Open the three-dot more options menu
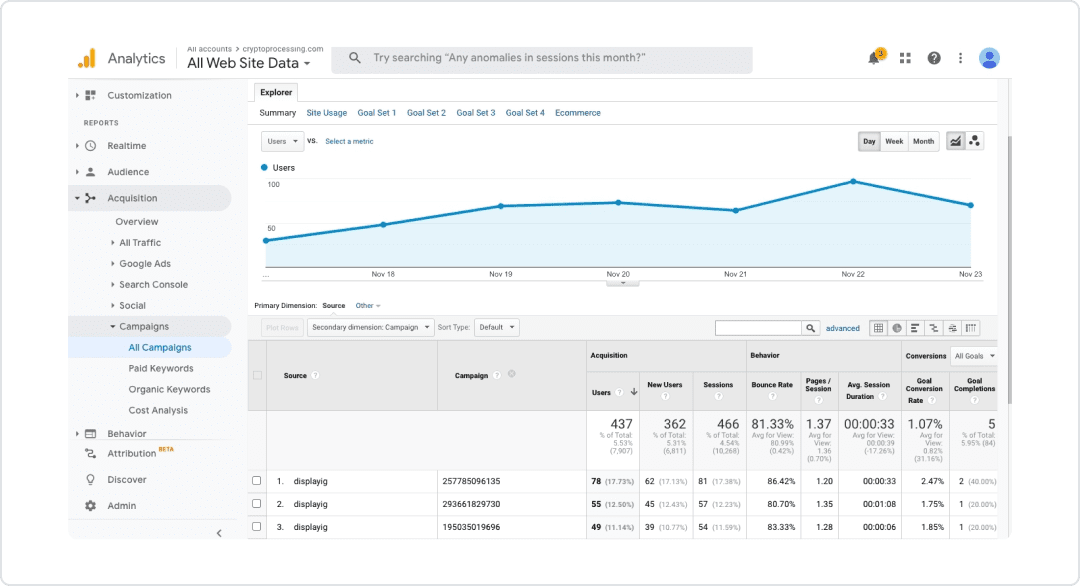The image size is (1080, 586). click(960, 59)
